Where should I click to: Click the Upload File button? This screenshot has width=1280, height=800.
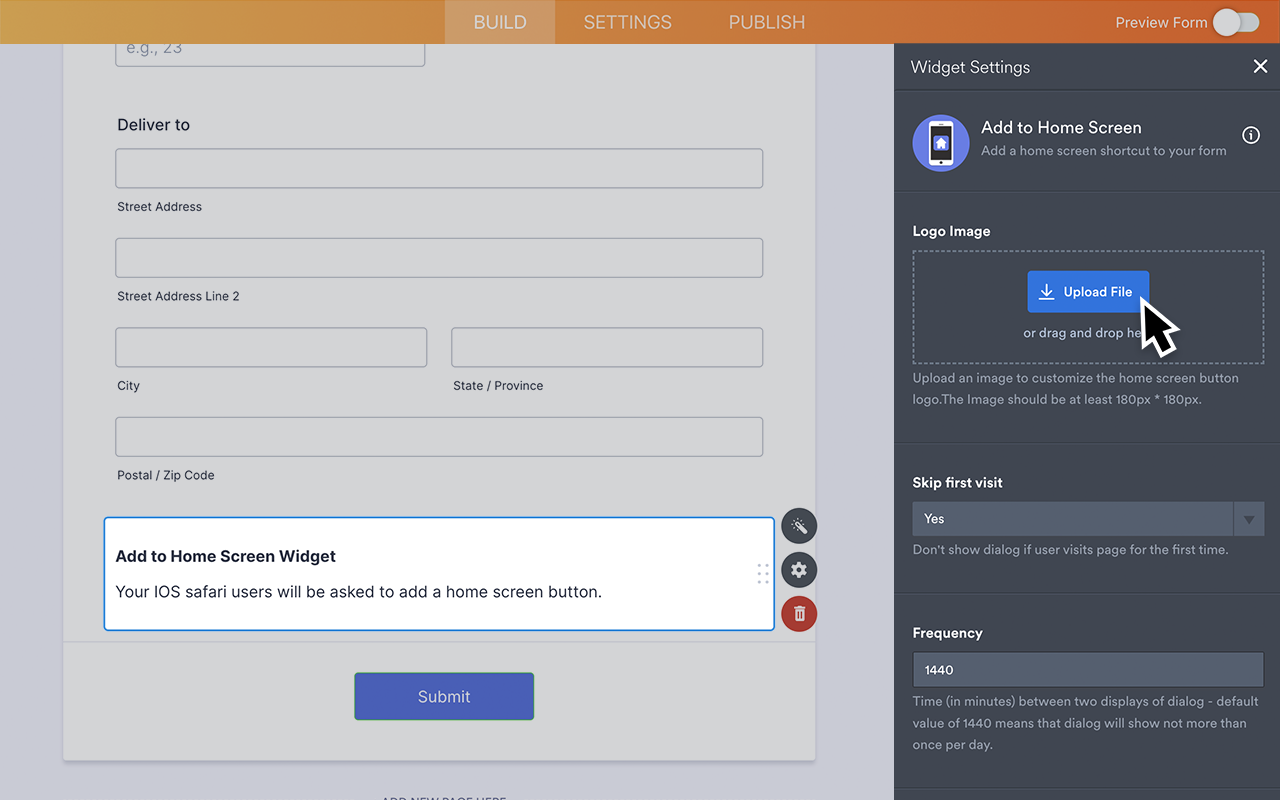point(1087,292)
